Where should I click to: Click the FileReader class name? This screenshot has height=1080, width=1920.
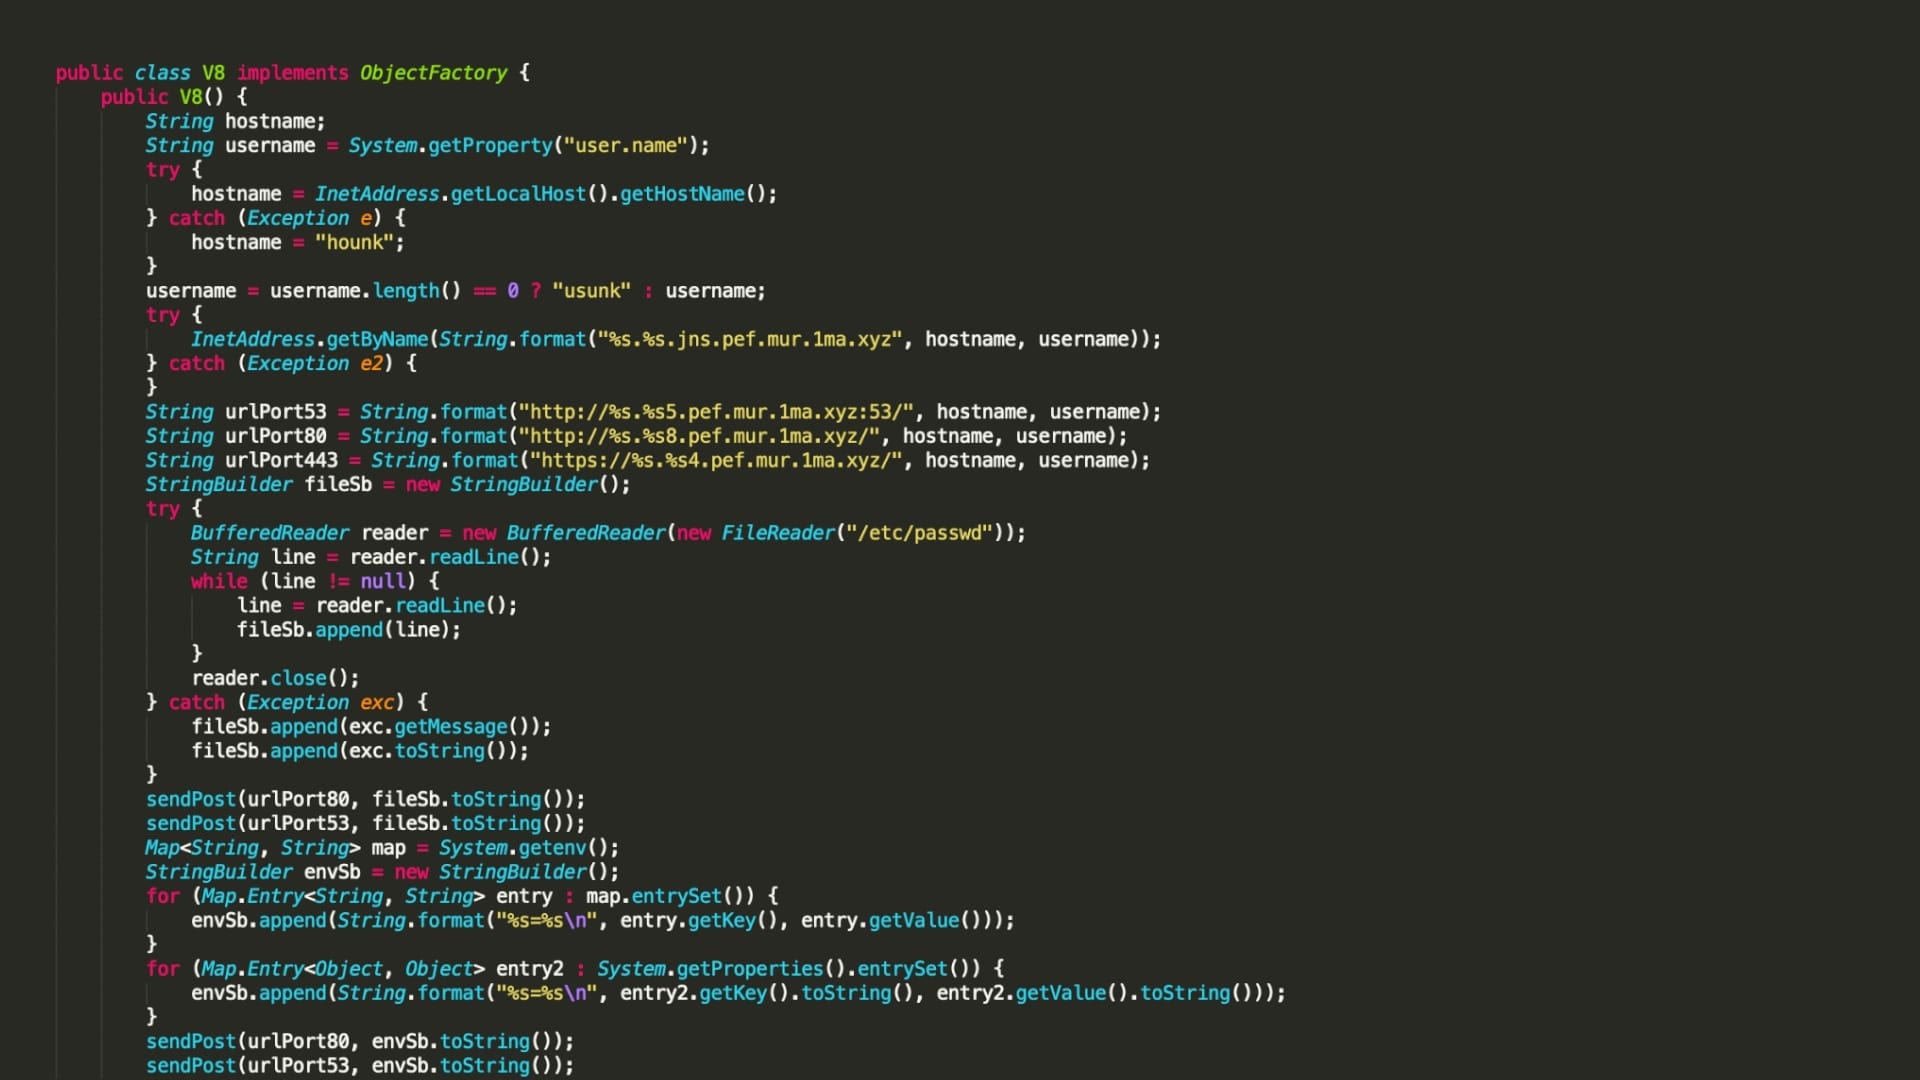click(x=777, y=533)
